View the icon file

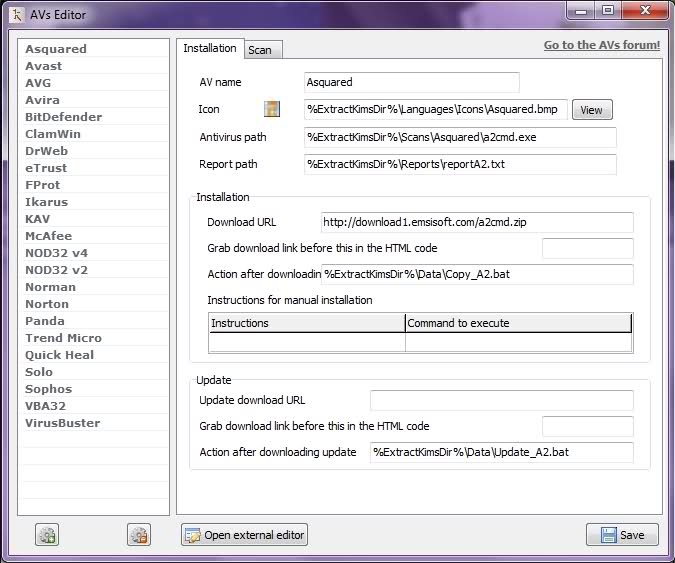(592, 110)
